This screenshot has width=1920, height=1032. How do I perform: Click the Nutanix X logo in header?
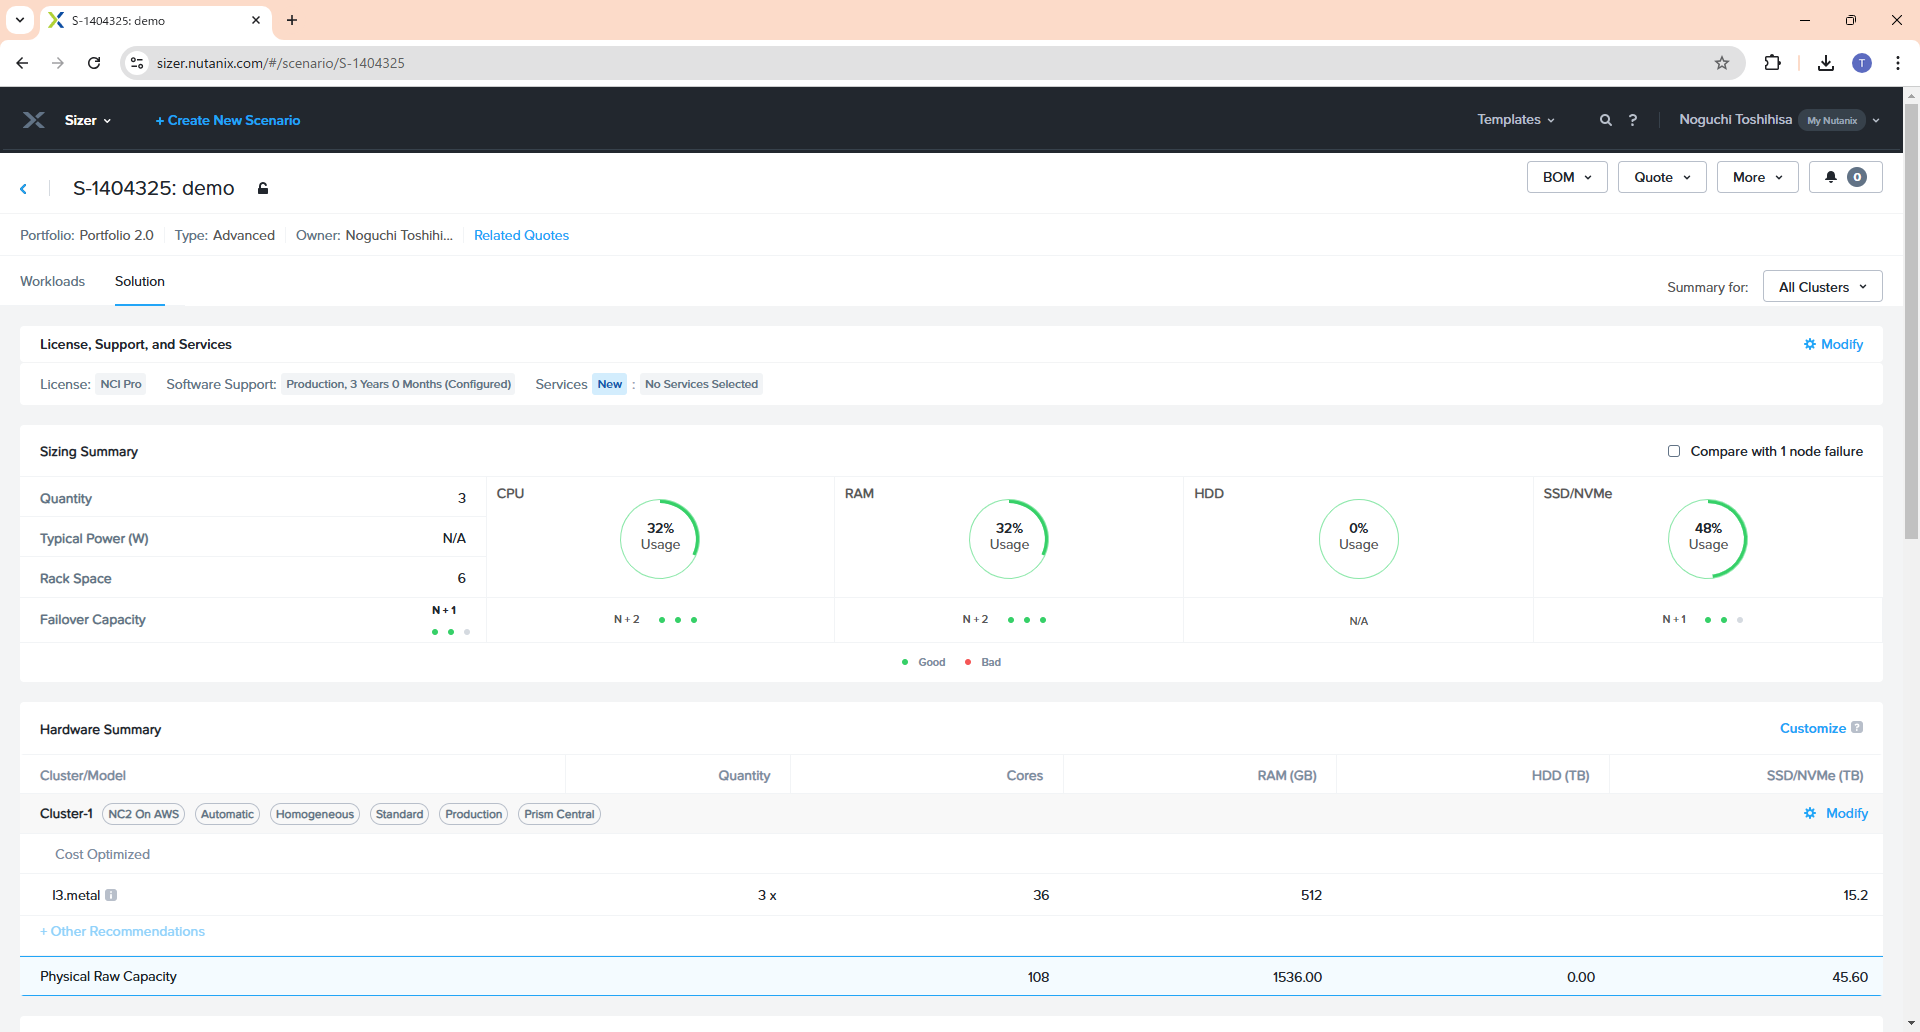point(34,120)
